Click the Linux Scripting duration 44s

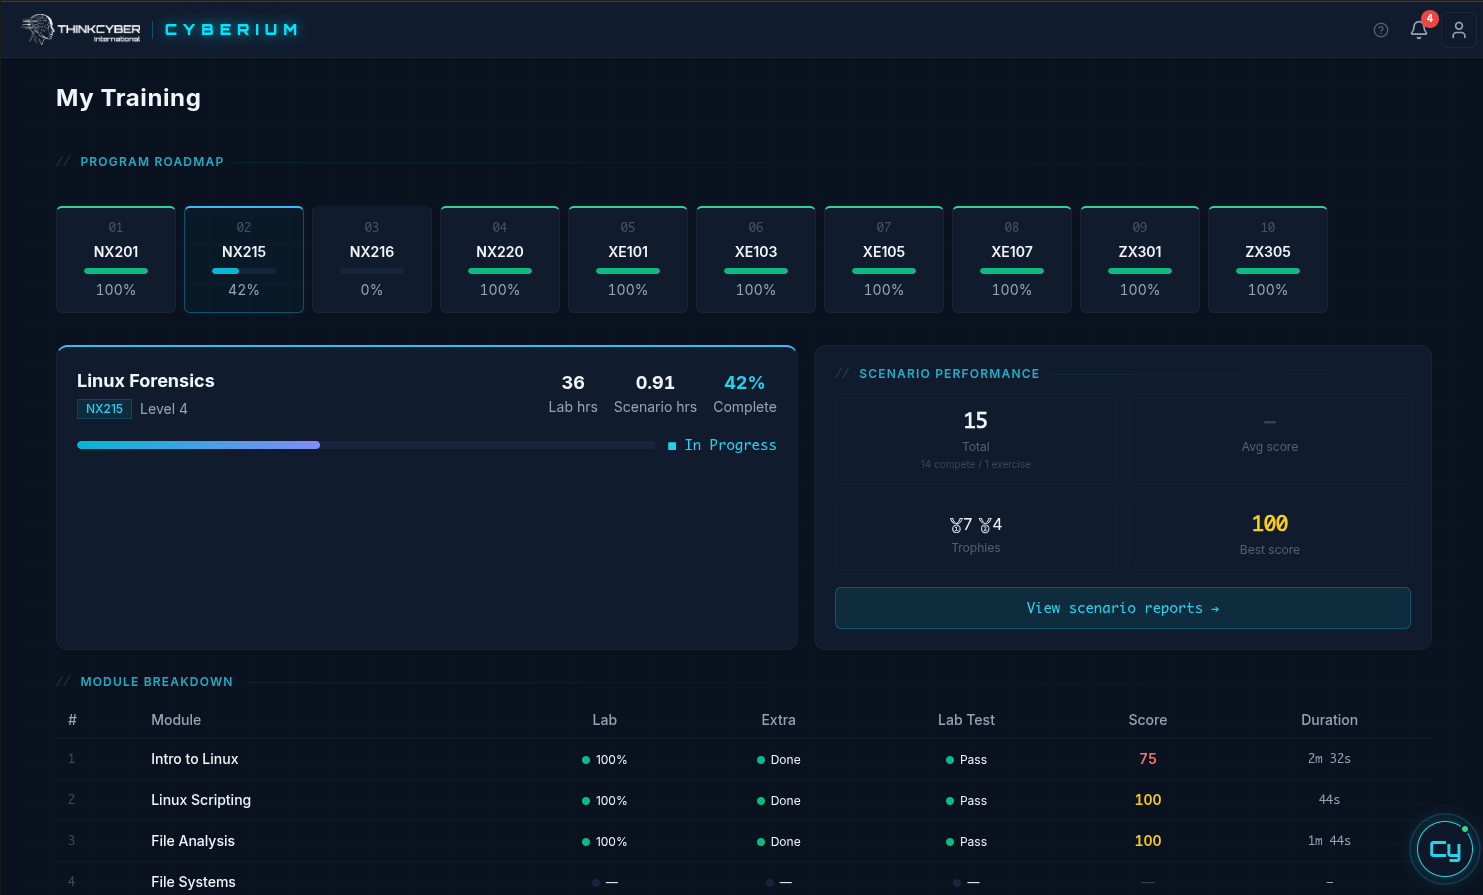pyautogui.click(x=1329, y=800)
